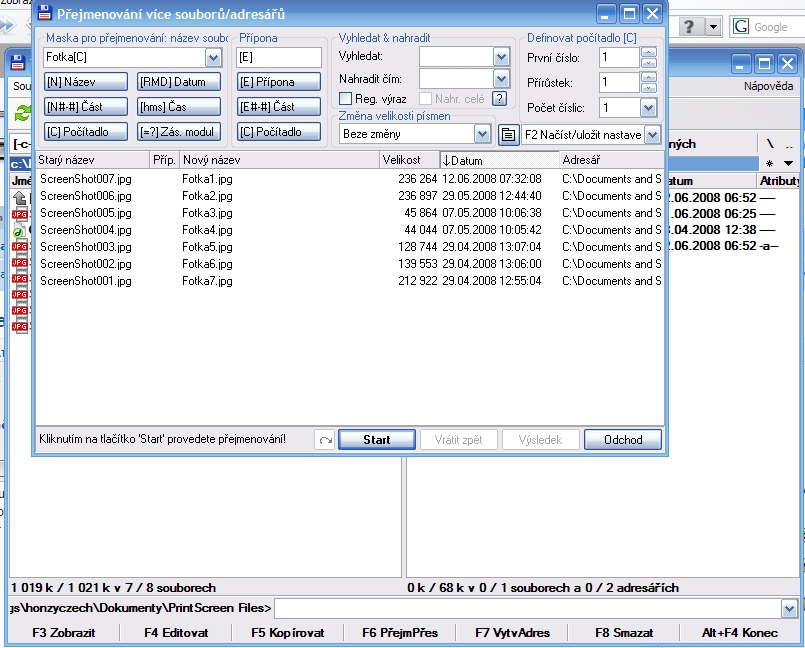Sort by Adresář column header

point(611,160)
